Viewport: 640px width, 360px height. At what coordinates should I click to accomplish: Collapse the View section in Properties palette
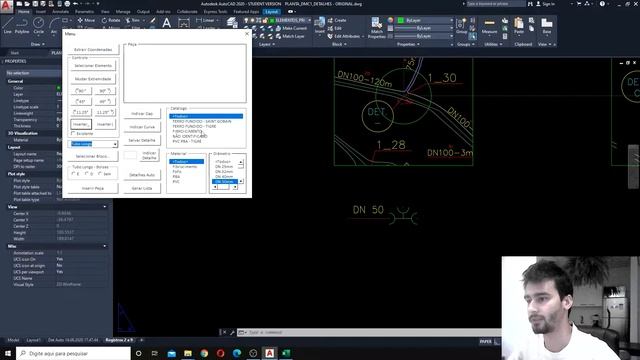[x=105, y=207]
